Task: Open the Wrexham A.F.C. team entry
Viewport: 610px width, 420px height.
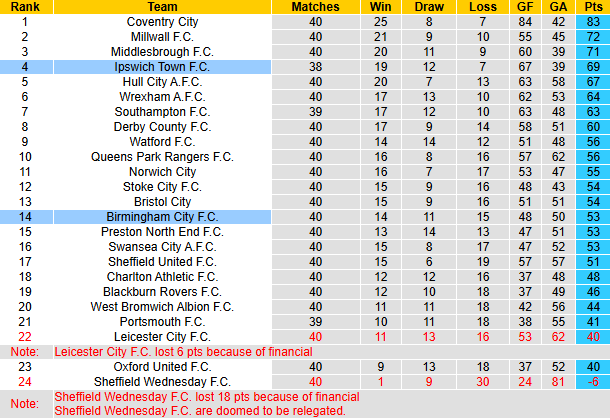Action: (x=162, y=97)
